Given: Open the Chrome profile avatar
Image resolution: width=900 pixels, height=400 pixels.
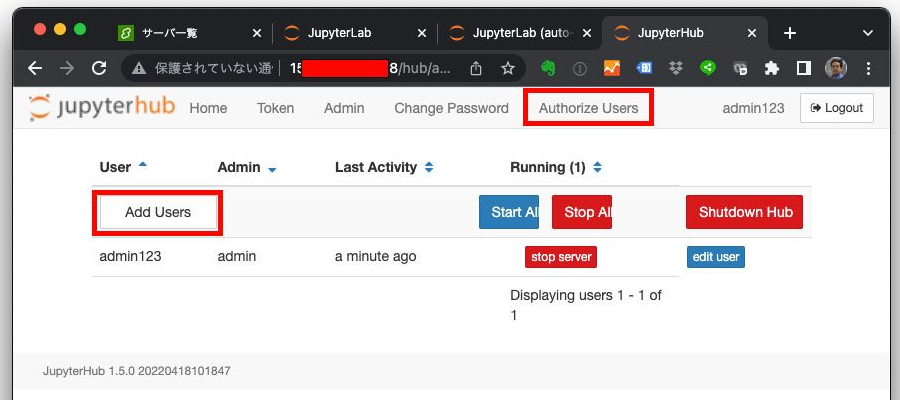Looking at the screenshot, I should pos(836,69).
